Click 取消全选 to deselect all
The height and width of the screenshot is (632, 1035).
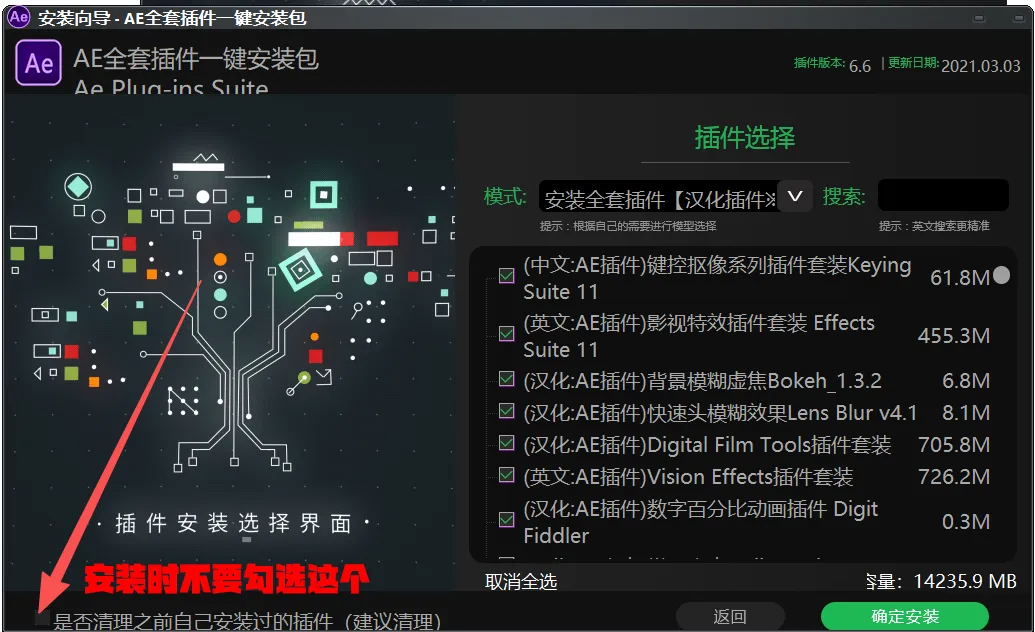tap(521, 582)
